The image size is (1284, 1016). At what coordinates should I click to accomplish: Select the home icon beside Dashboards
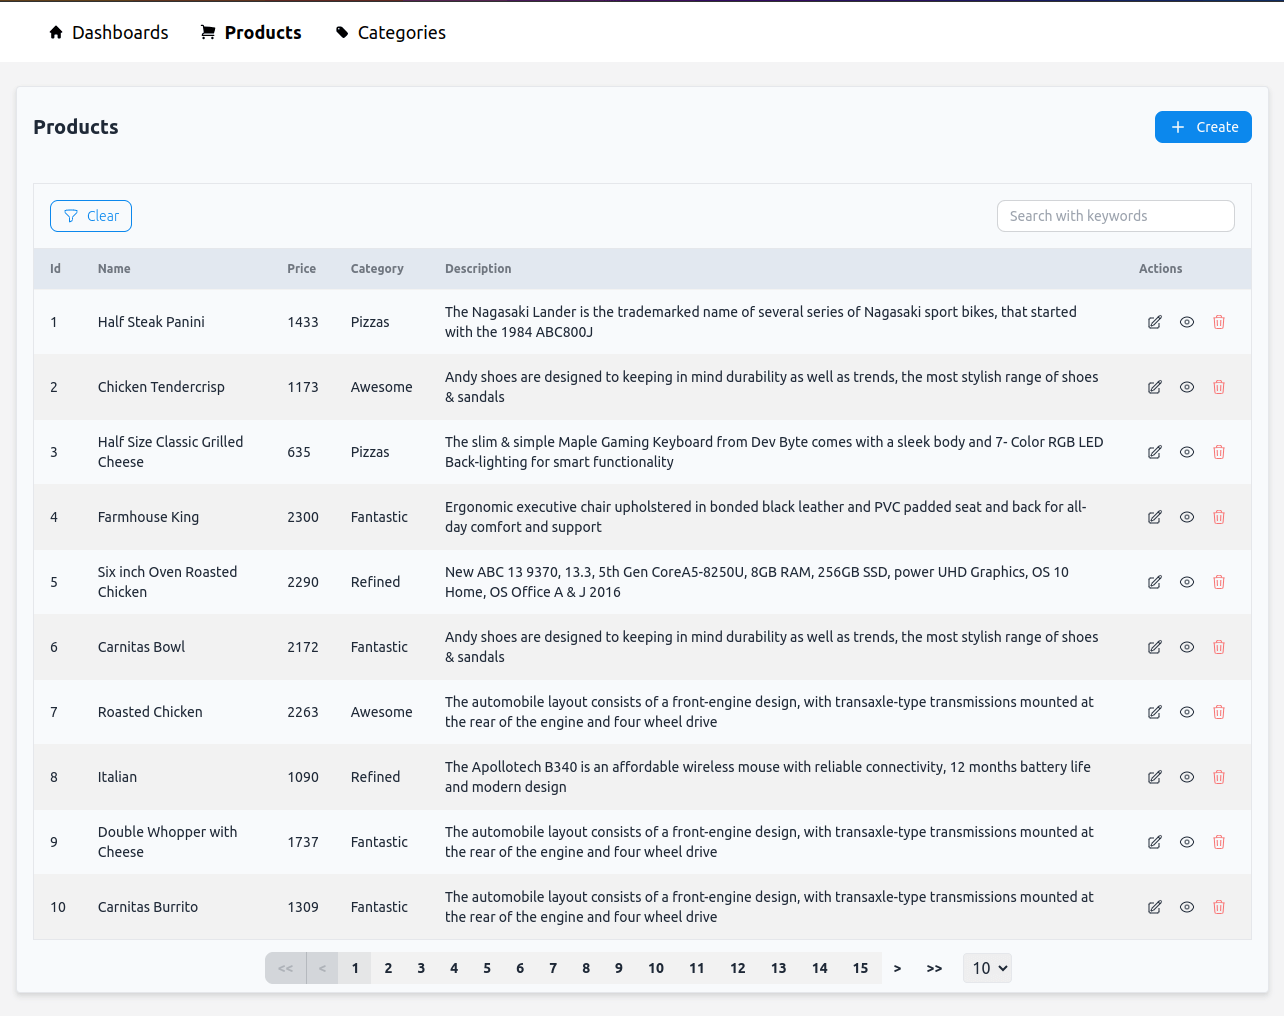[55, 32]
